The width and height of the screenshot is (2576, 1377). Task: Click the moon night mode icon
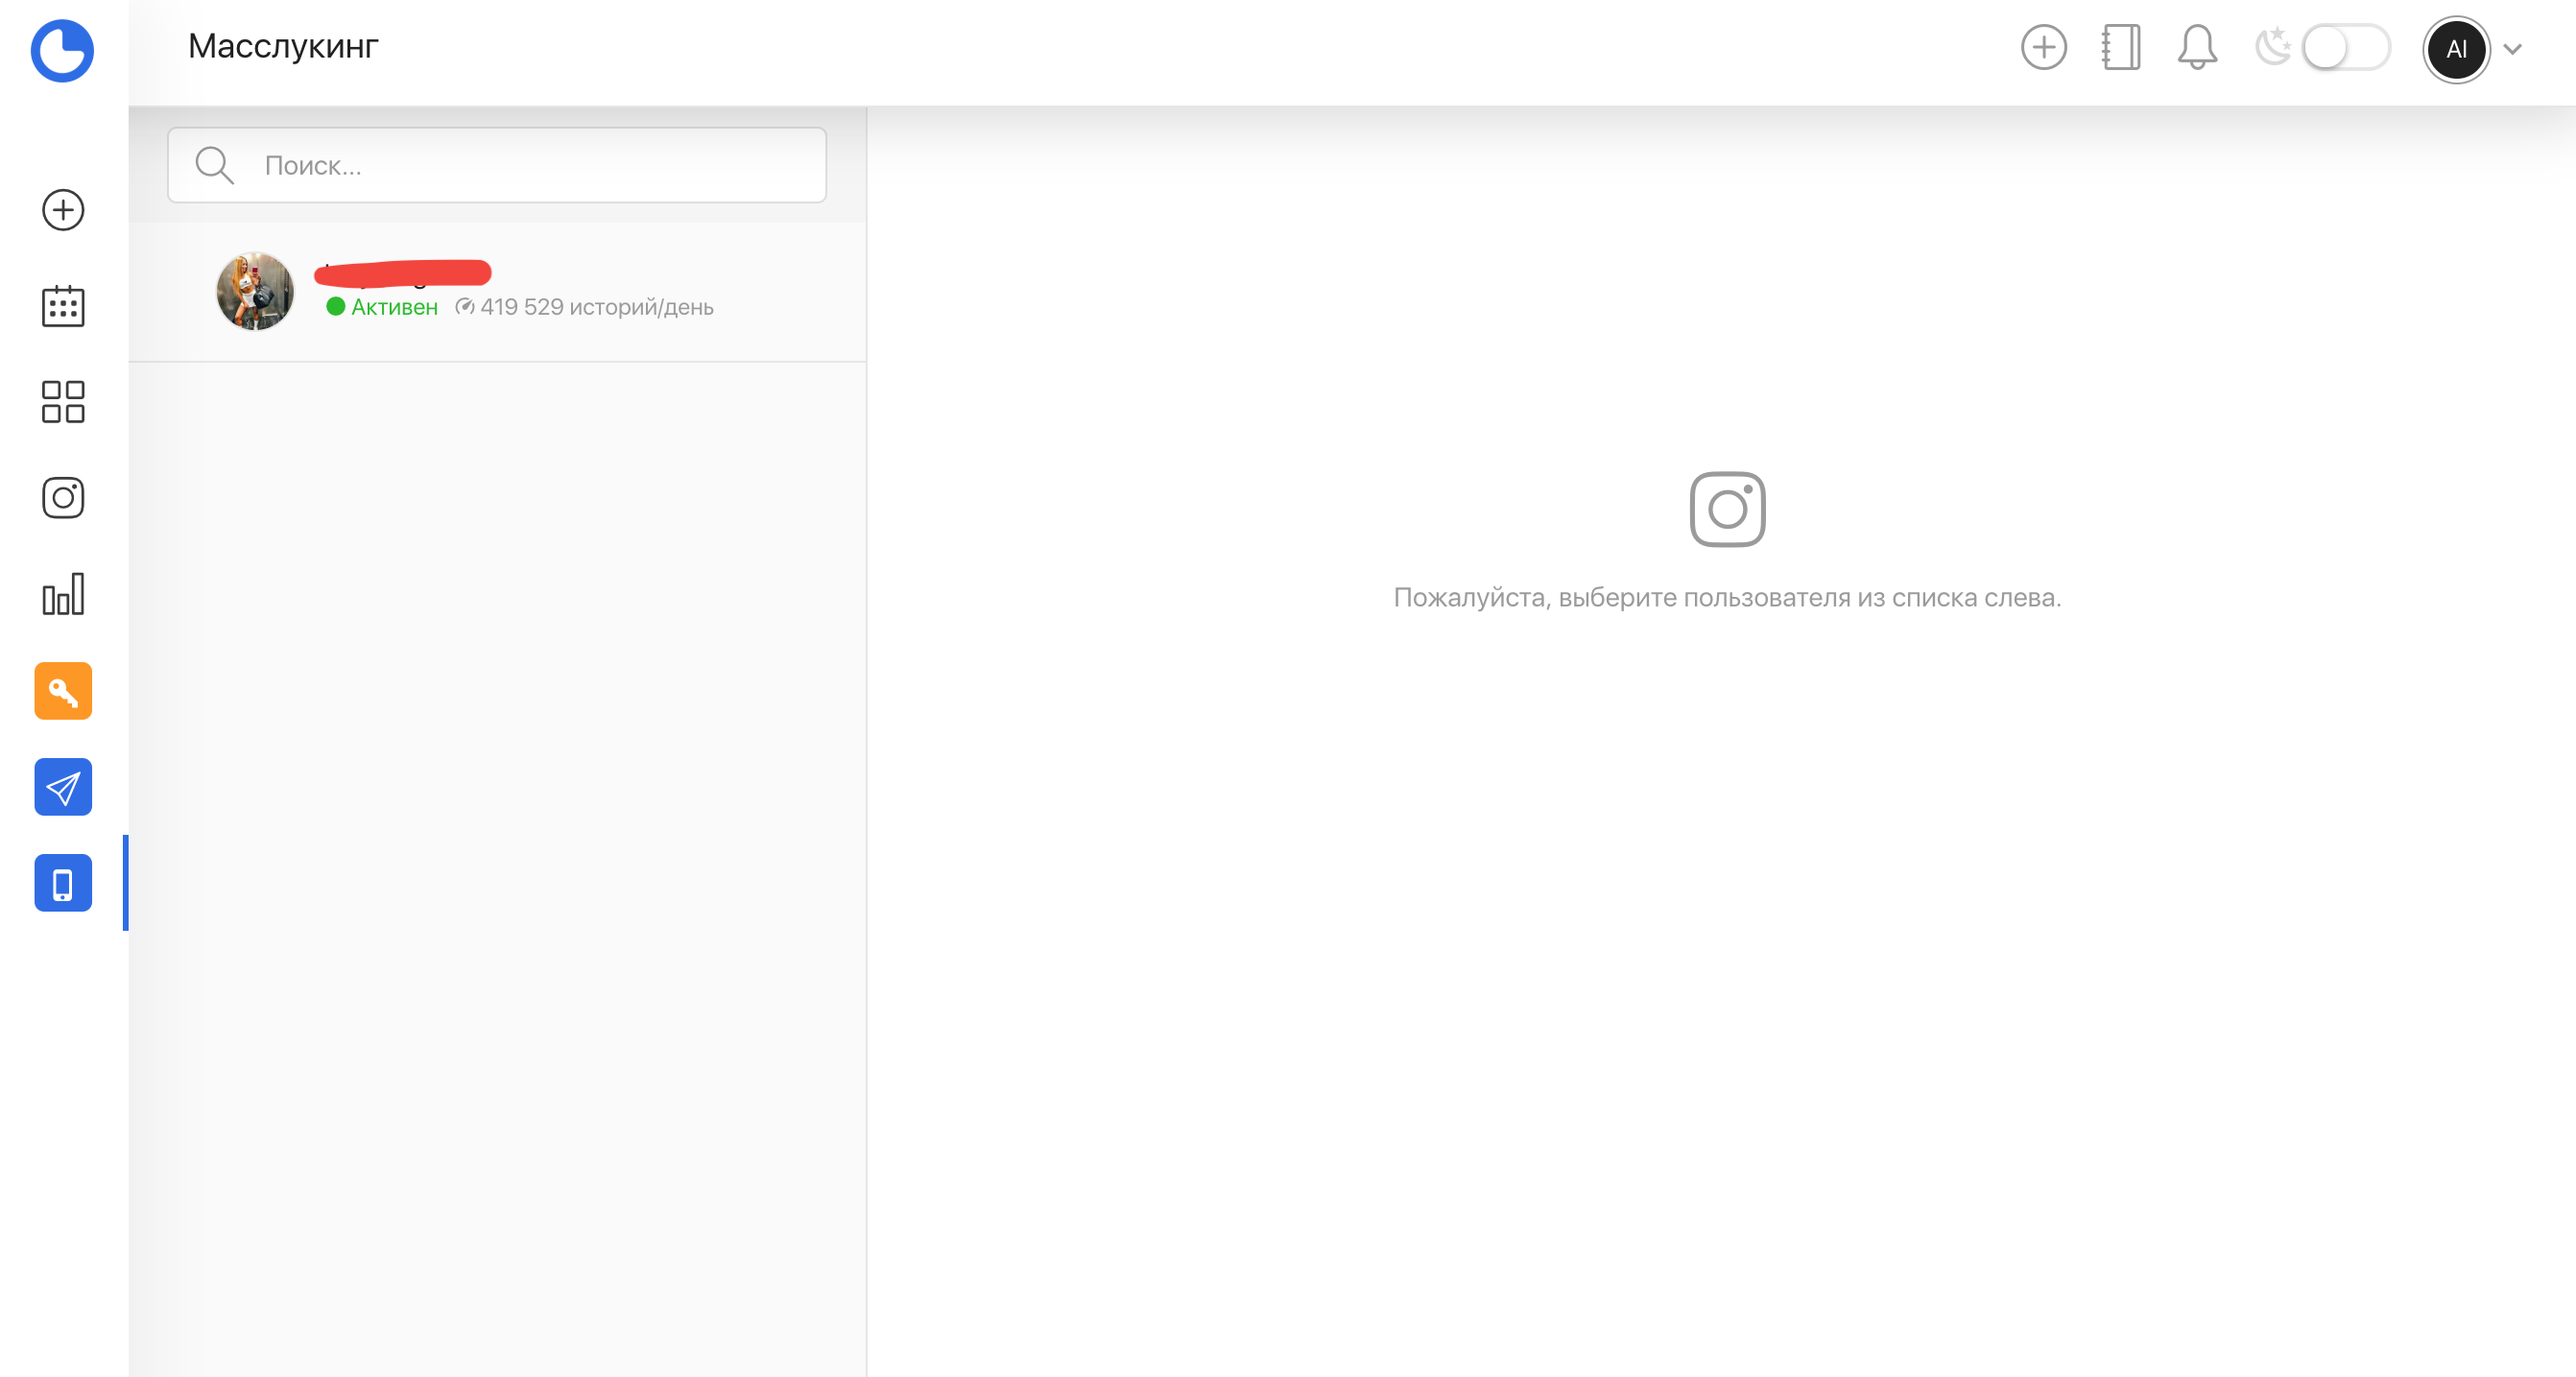tap(2273, 47)
